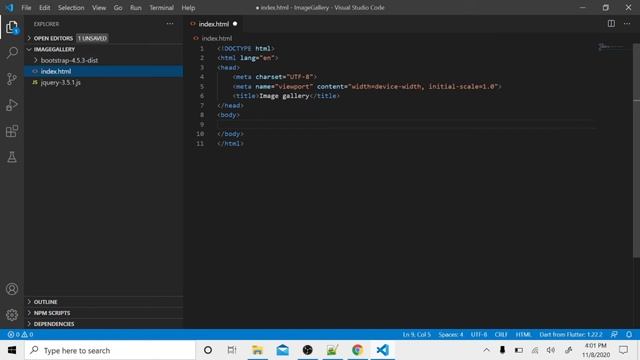Select the index.html editor tab

tap(213, 24)
